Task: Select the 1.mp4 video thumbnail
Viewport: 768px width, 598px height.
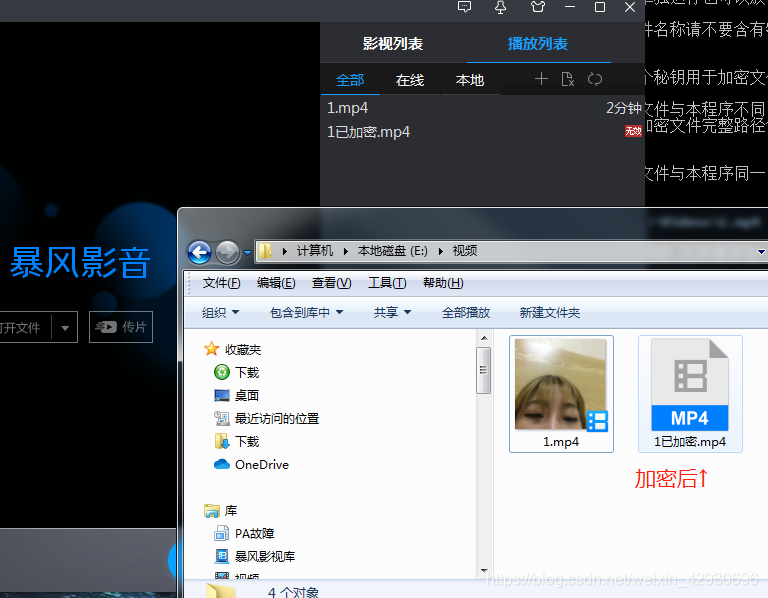Action: coord(560,384)
